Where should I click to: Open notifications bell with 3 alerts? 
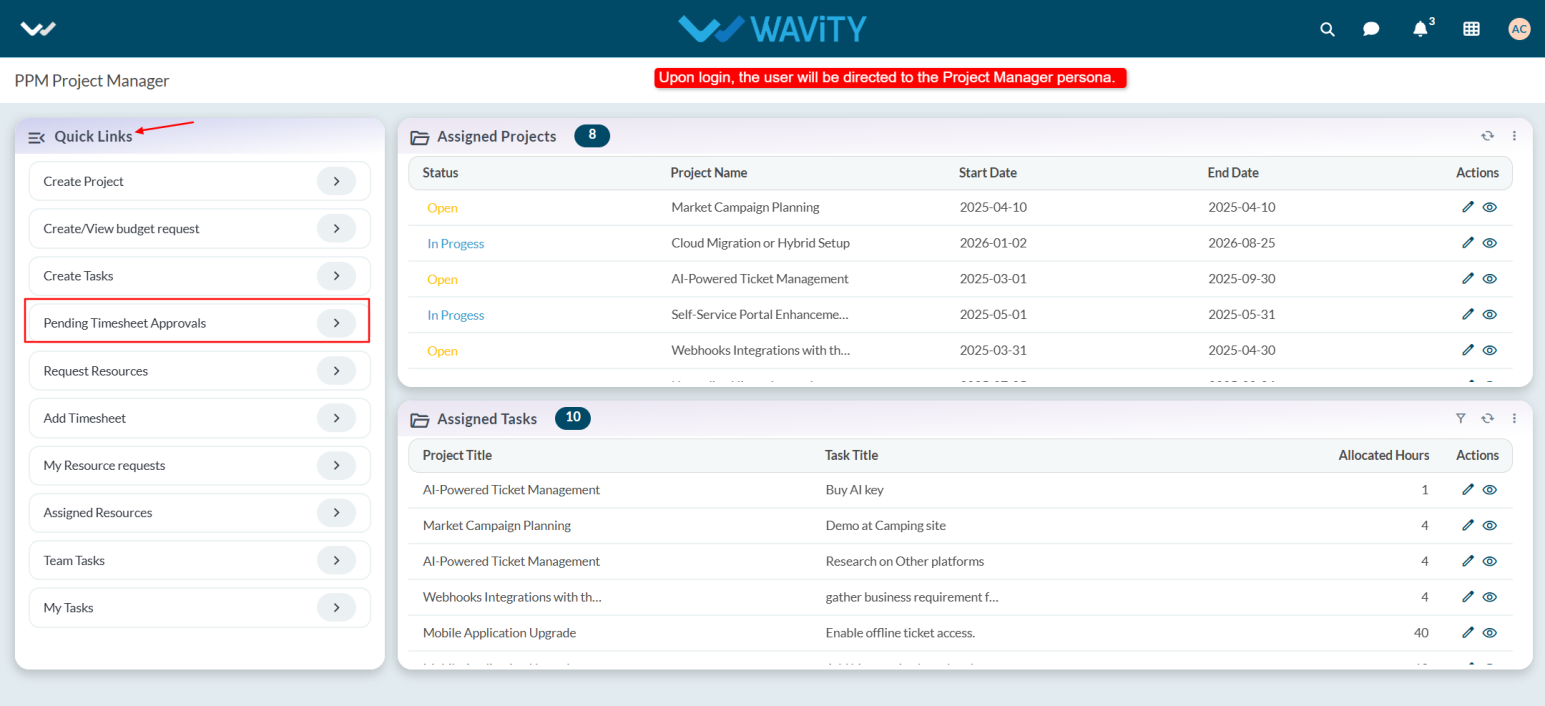pos(1421,28)
